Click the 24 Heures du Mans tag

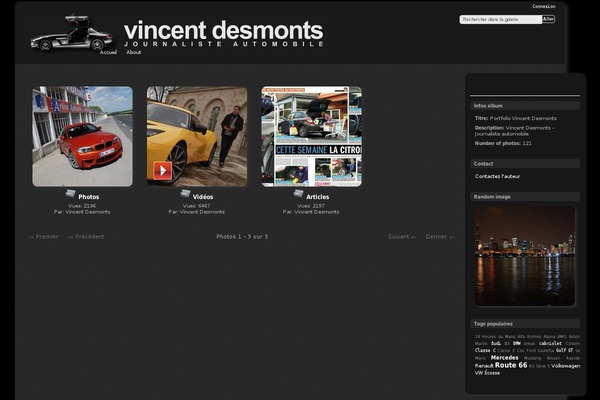tap(495, 337)
